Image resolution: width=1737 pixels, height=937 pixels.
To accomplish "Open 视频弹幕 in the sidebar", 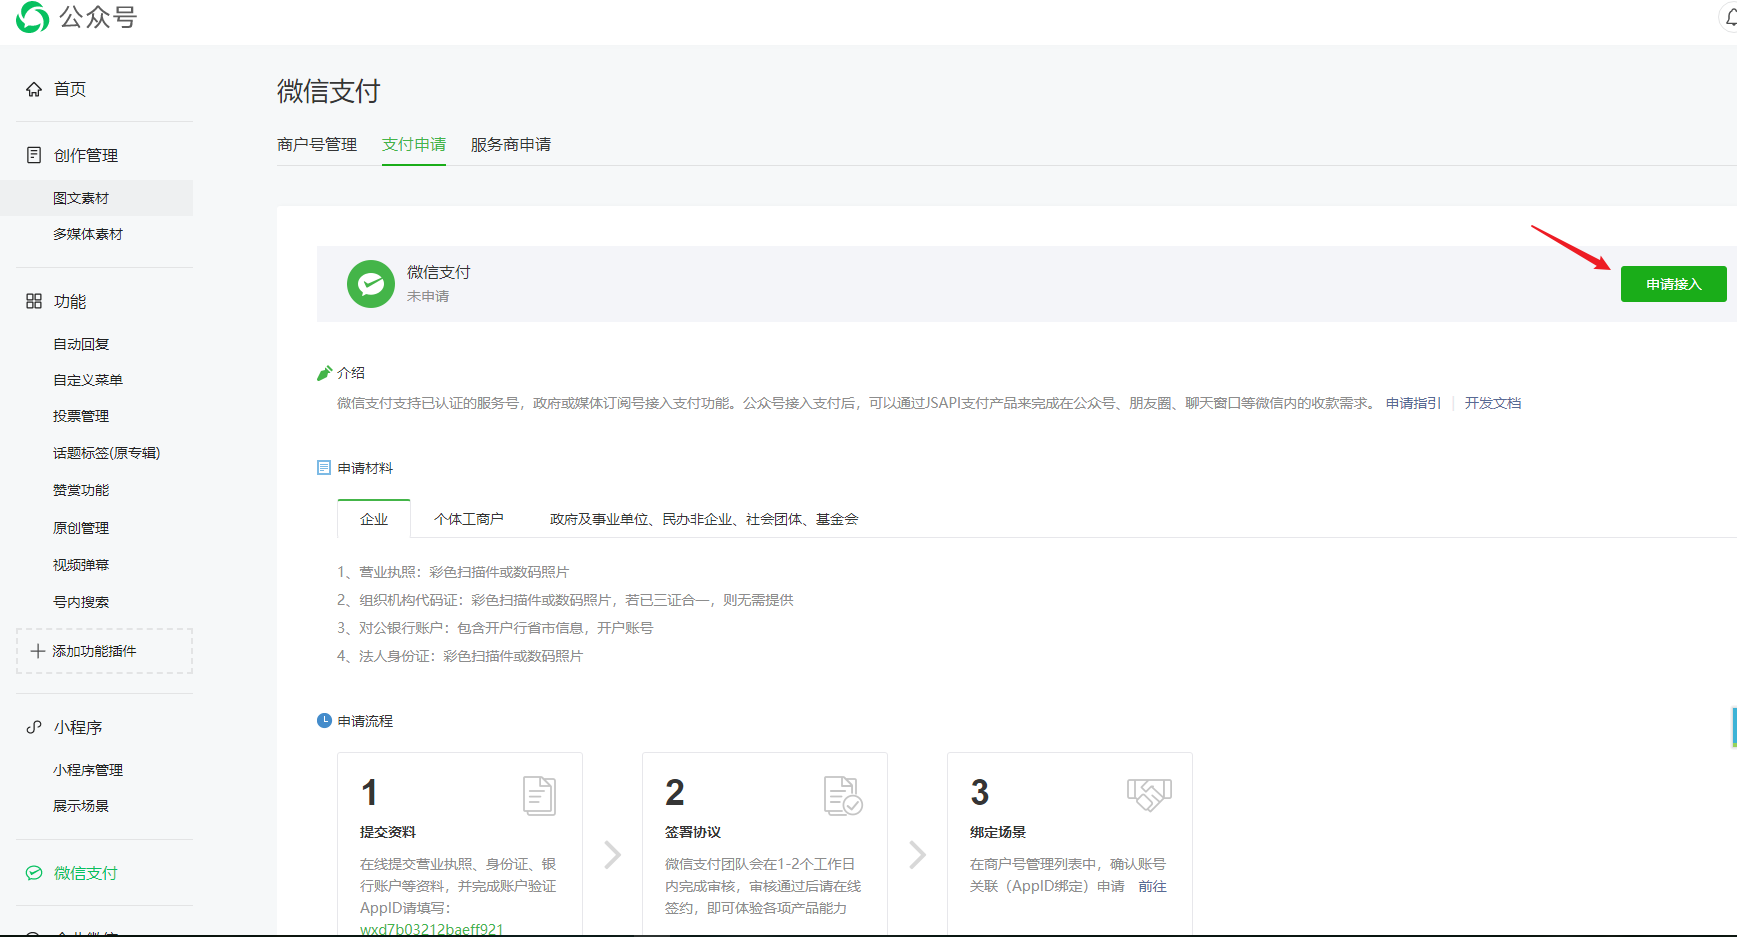I will tap(81, 565).
